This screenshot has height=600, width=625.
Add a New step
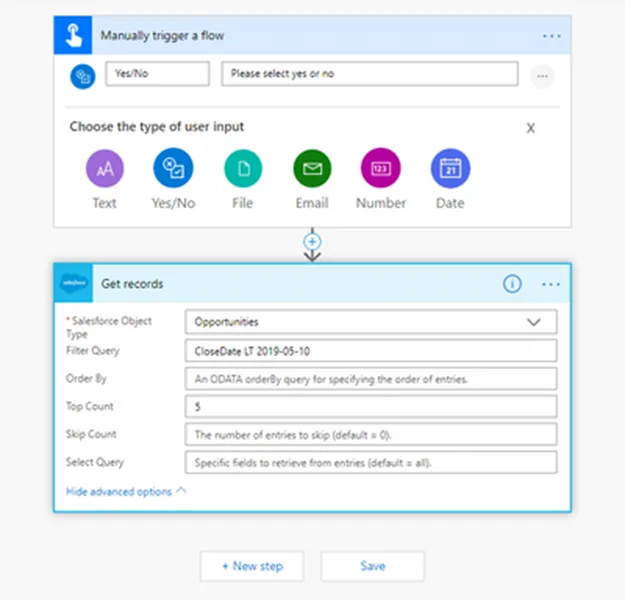(x=252, y=566)
